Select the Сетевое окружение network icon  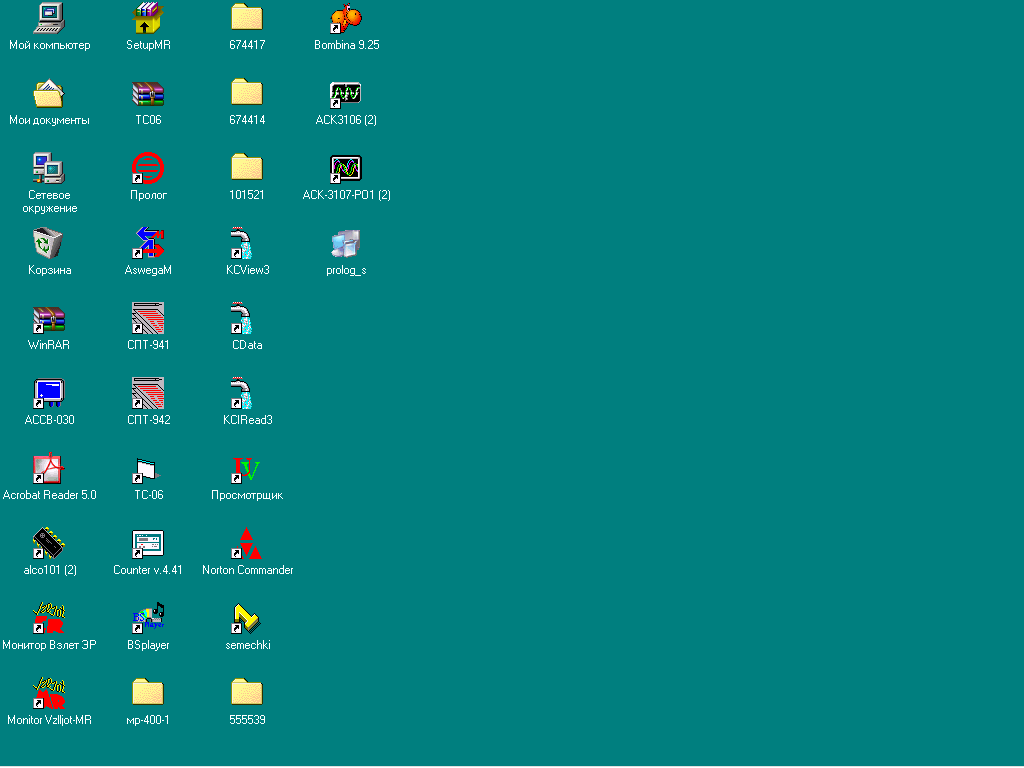point(49,168)
